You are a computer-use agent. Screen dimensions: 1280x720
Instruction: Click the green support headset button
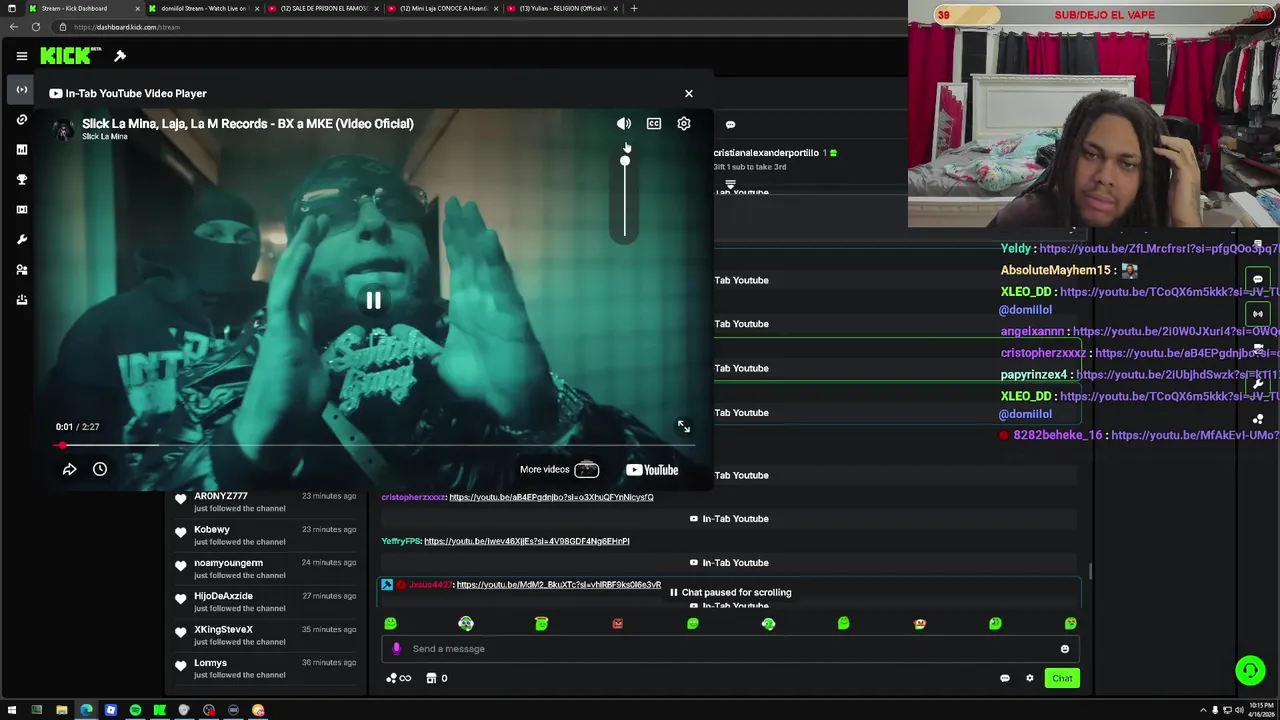pyautogui.click(x=1250, y=670)
